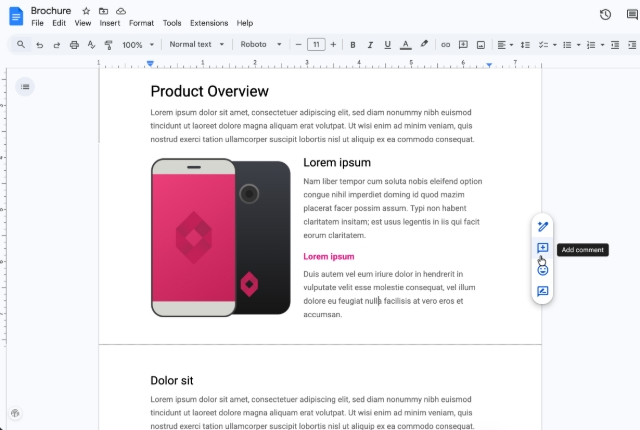This screenshot has height=430, width=640.
Task: Redo the last action
Action: tap(57, 45)
